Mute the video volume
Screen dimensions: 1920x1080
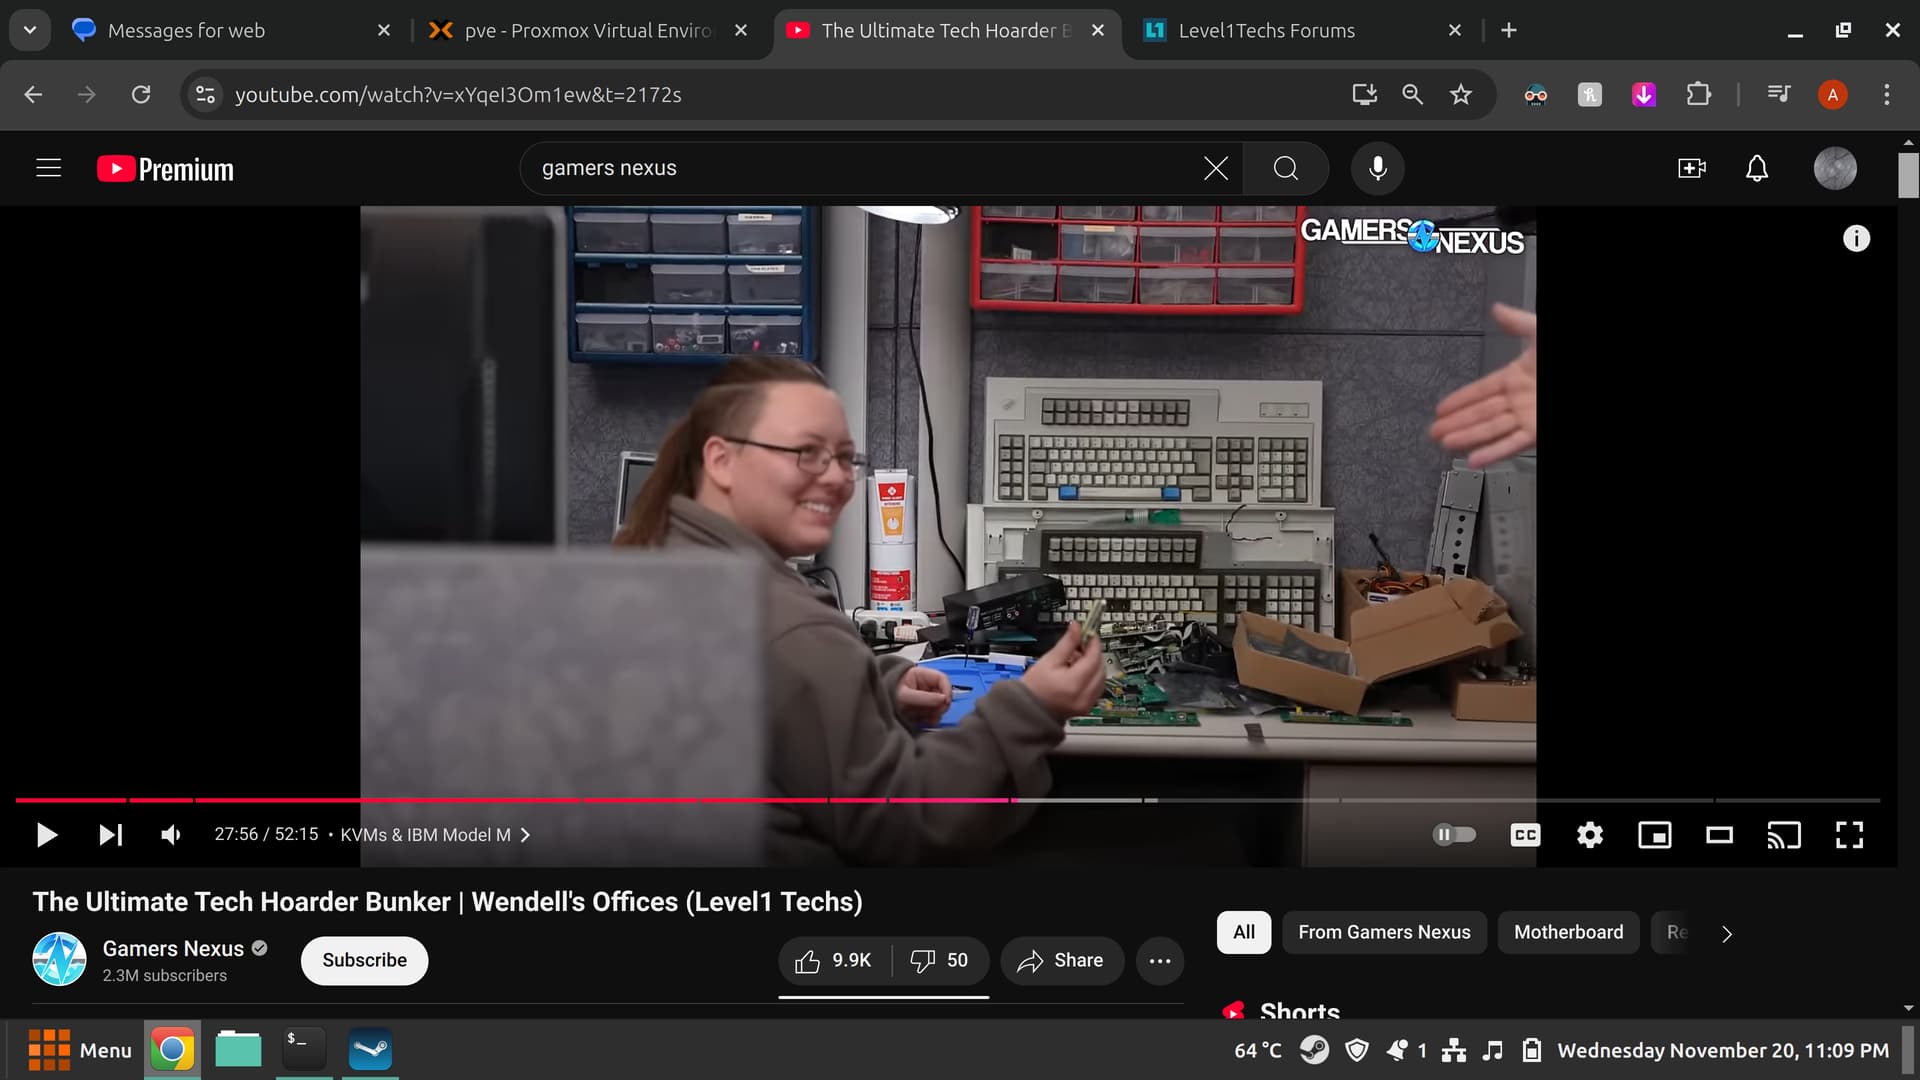171,835
